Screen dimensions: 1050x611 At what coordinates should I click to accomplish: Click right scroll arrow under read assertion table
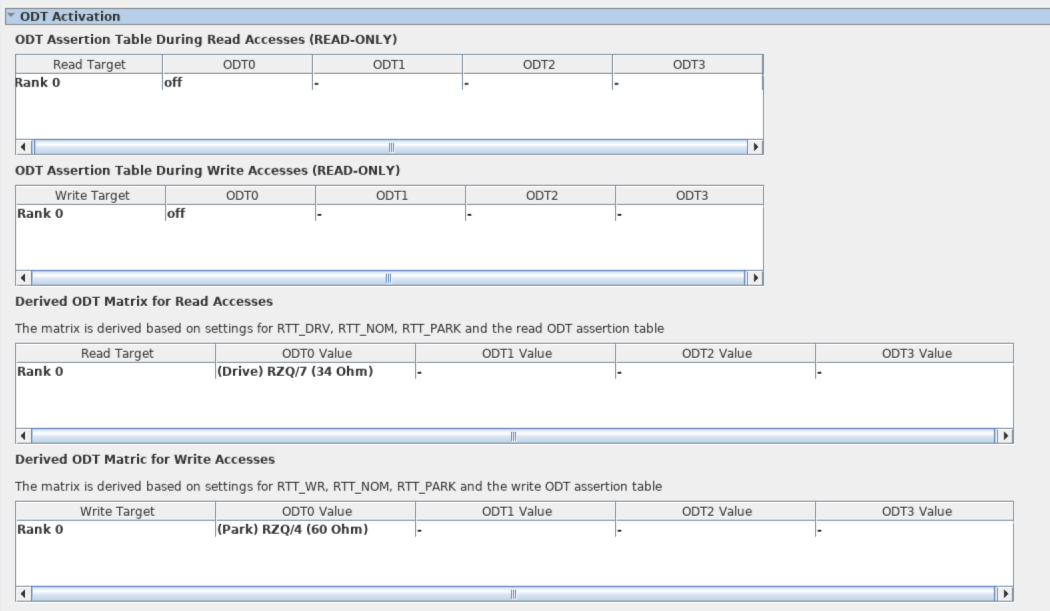pyautogui.click(x=756, y=147)
